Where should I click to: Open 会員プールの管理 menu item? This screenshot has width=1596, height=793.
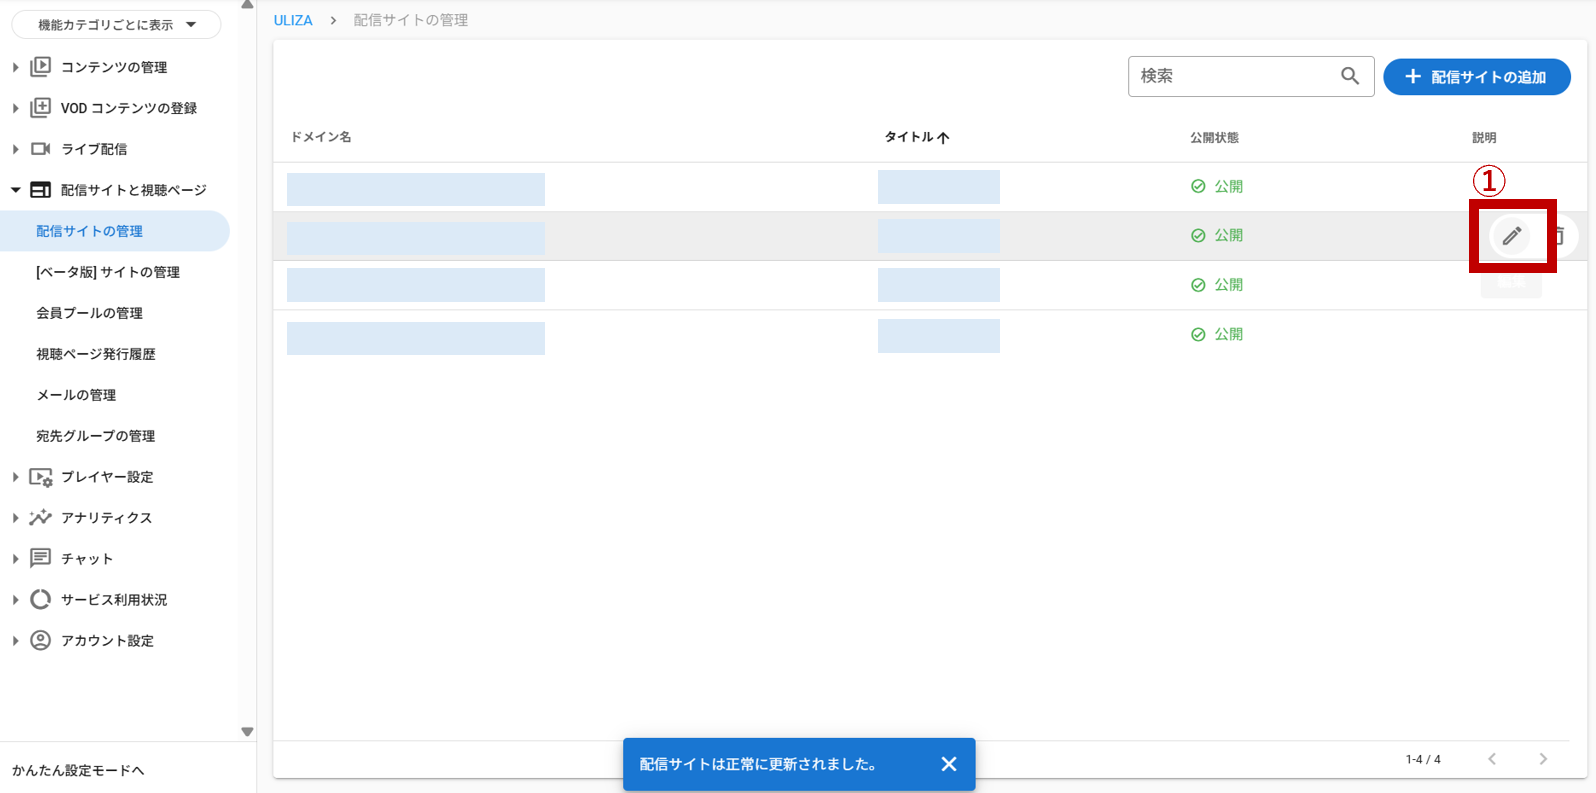pos(90,313)
